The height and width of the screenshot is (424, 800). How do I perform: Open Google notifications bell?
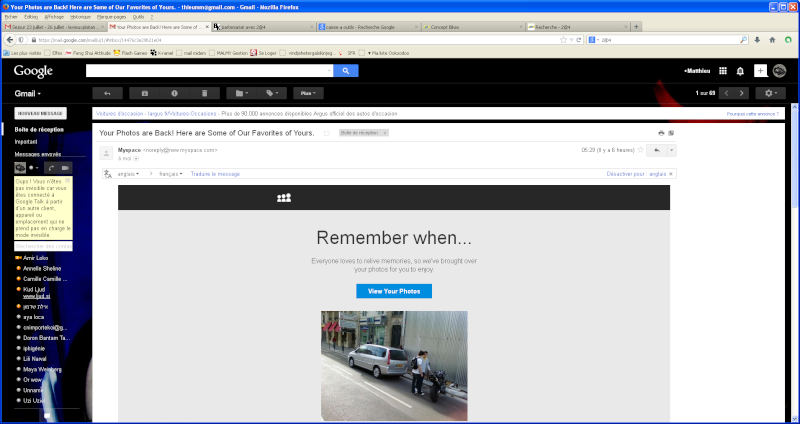[x=740, y=71]
